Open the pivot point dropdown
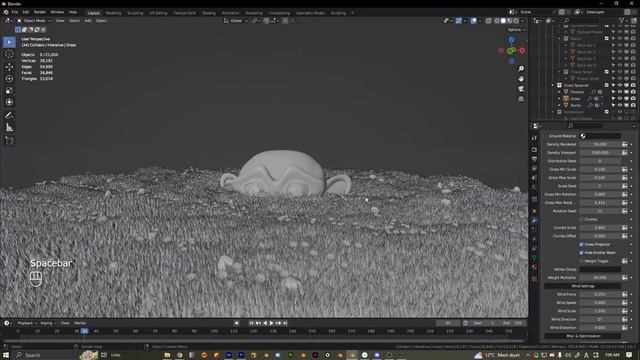 click(x=256, y=20)
